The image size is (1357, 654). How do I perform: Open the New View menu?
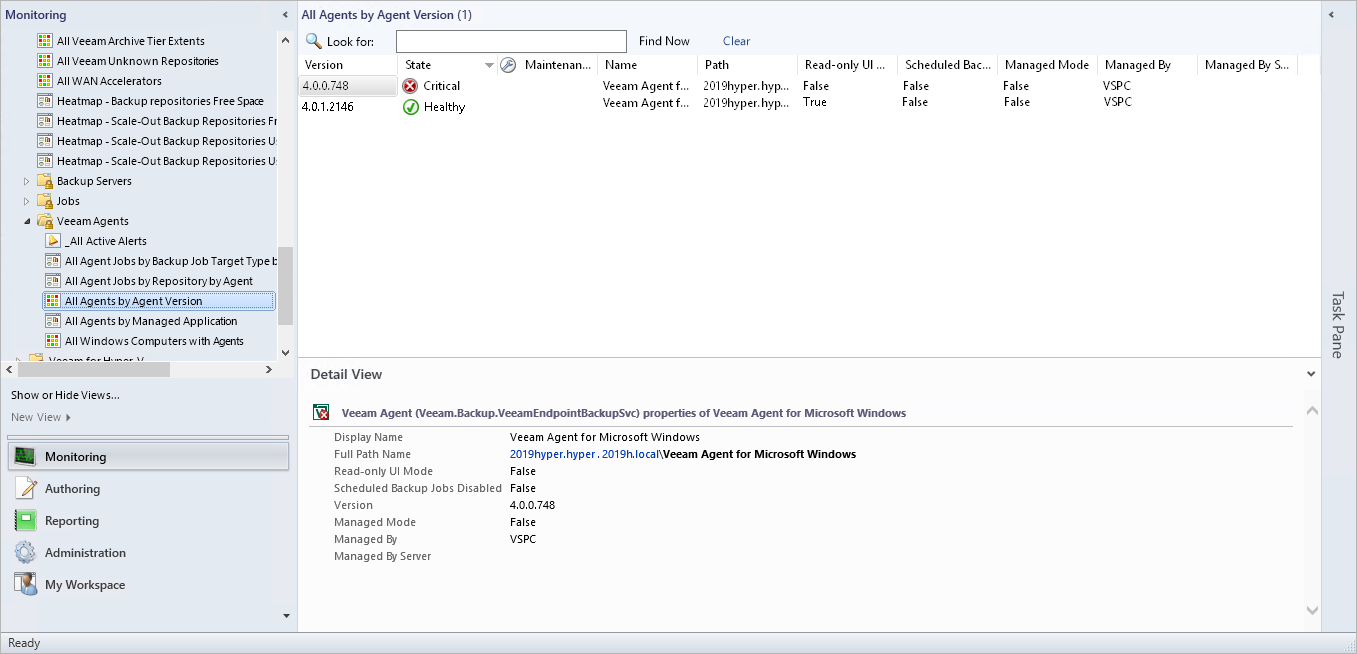[x=40, y=417]
